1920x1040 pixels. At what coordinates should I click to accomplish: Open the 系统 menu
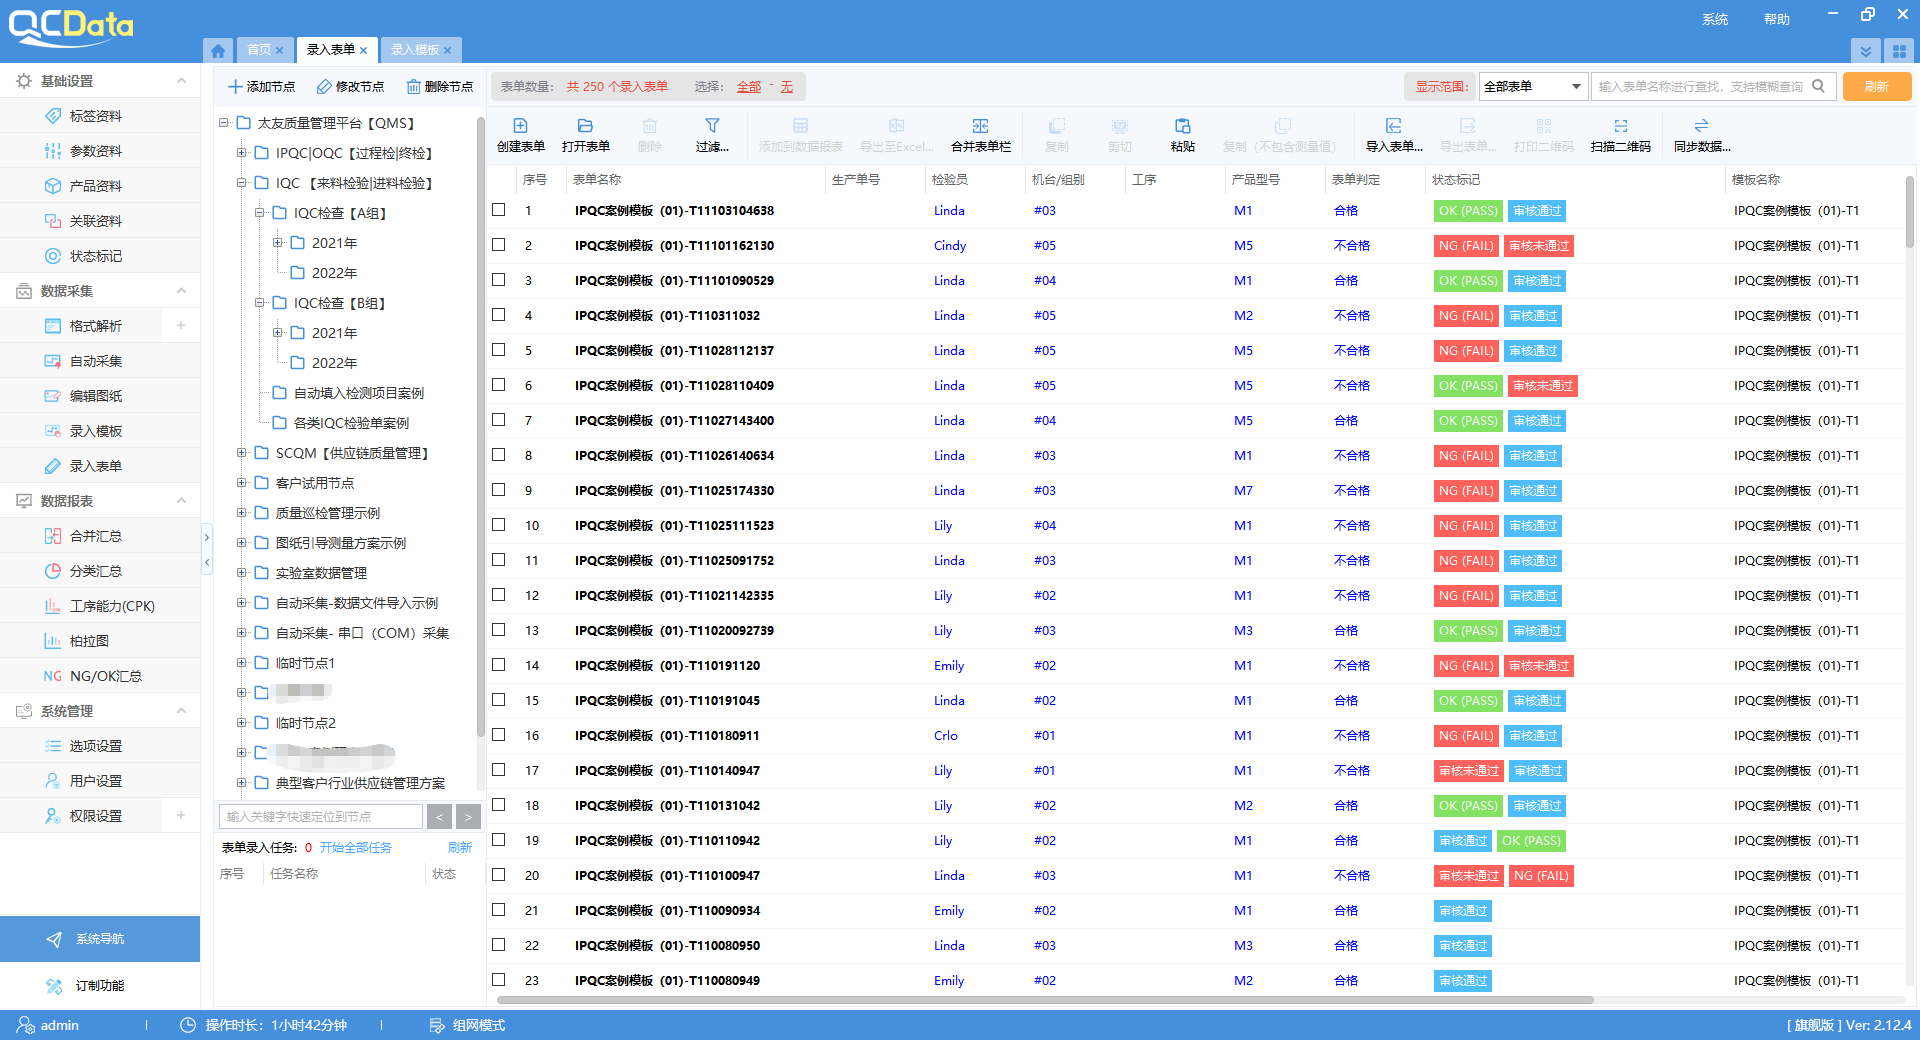click(x=1715, y=19)
